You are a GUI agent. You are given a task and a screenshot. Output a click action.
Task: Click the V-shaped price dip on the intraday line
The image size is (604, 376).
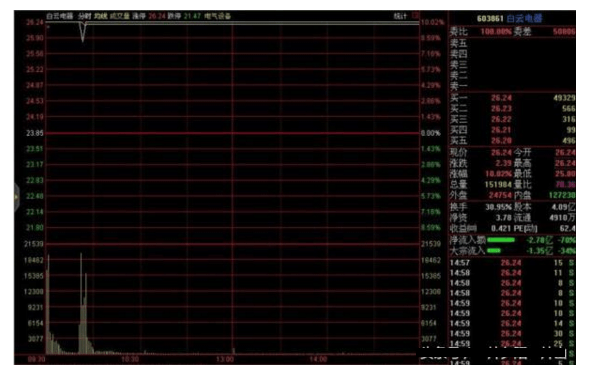point(82,32)
